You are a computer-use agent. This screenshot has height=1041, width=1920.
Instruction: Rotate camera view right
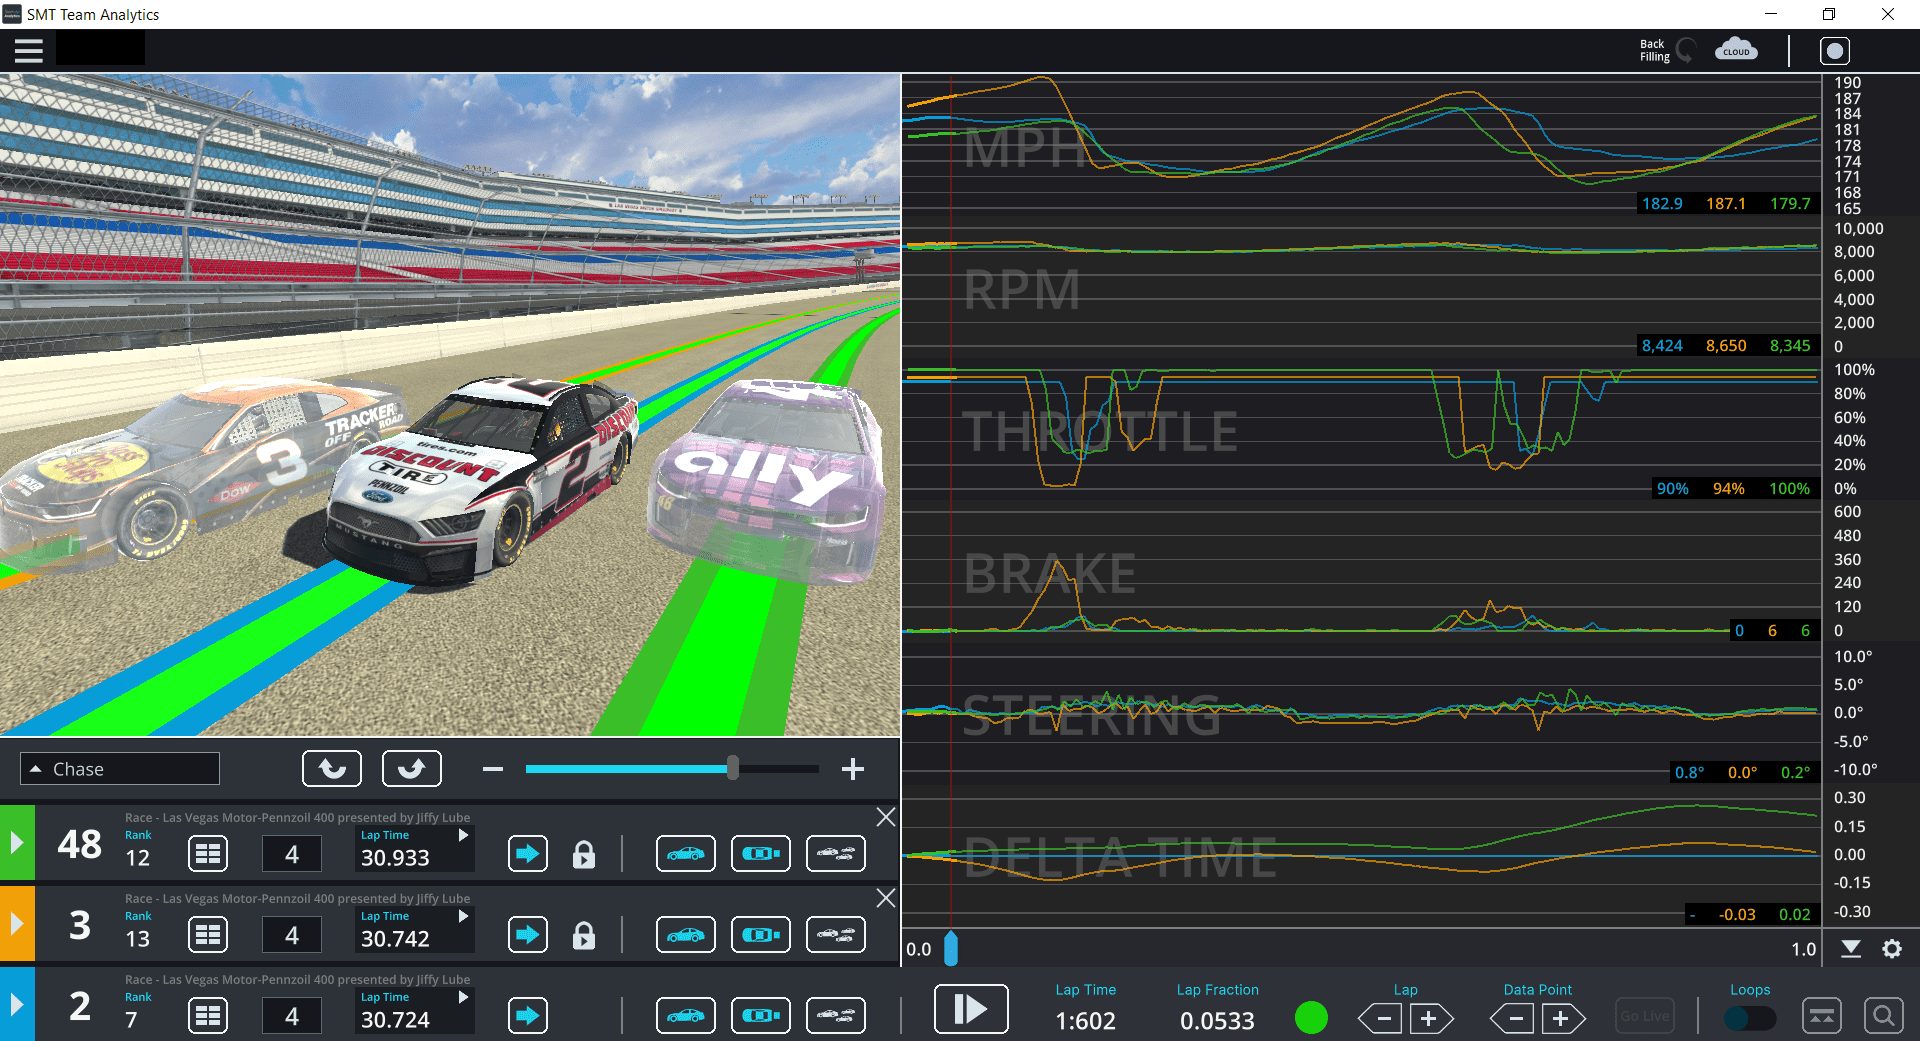pyautogui.click(x=412, y=769)
